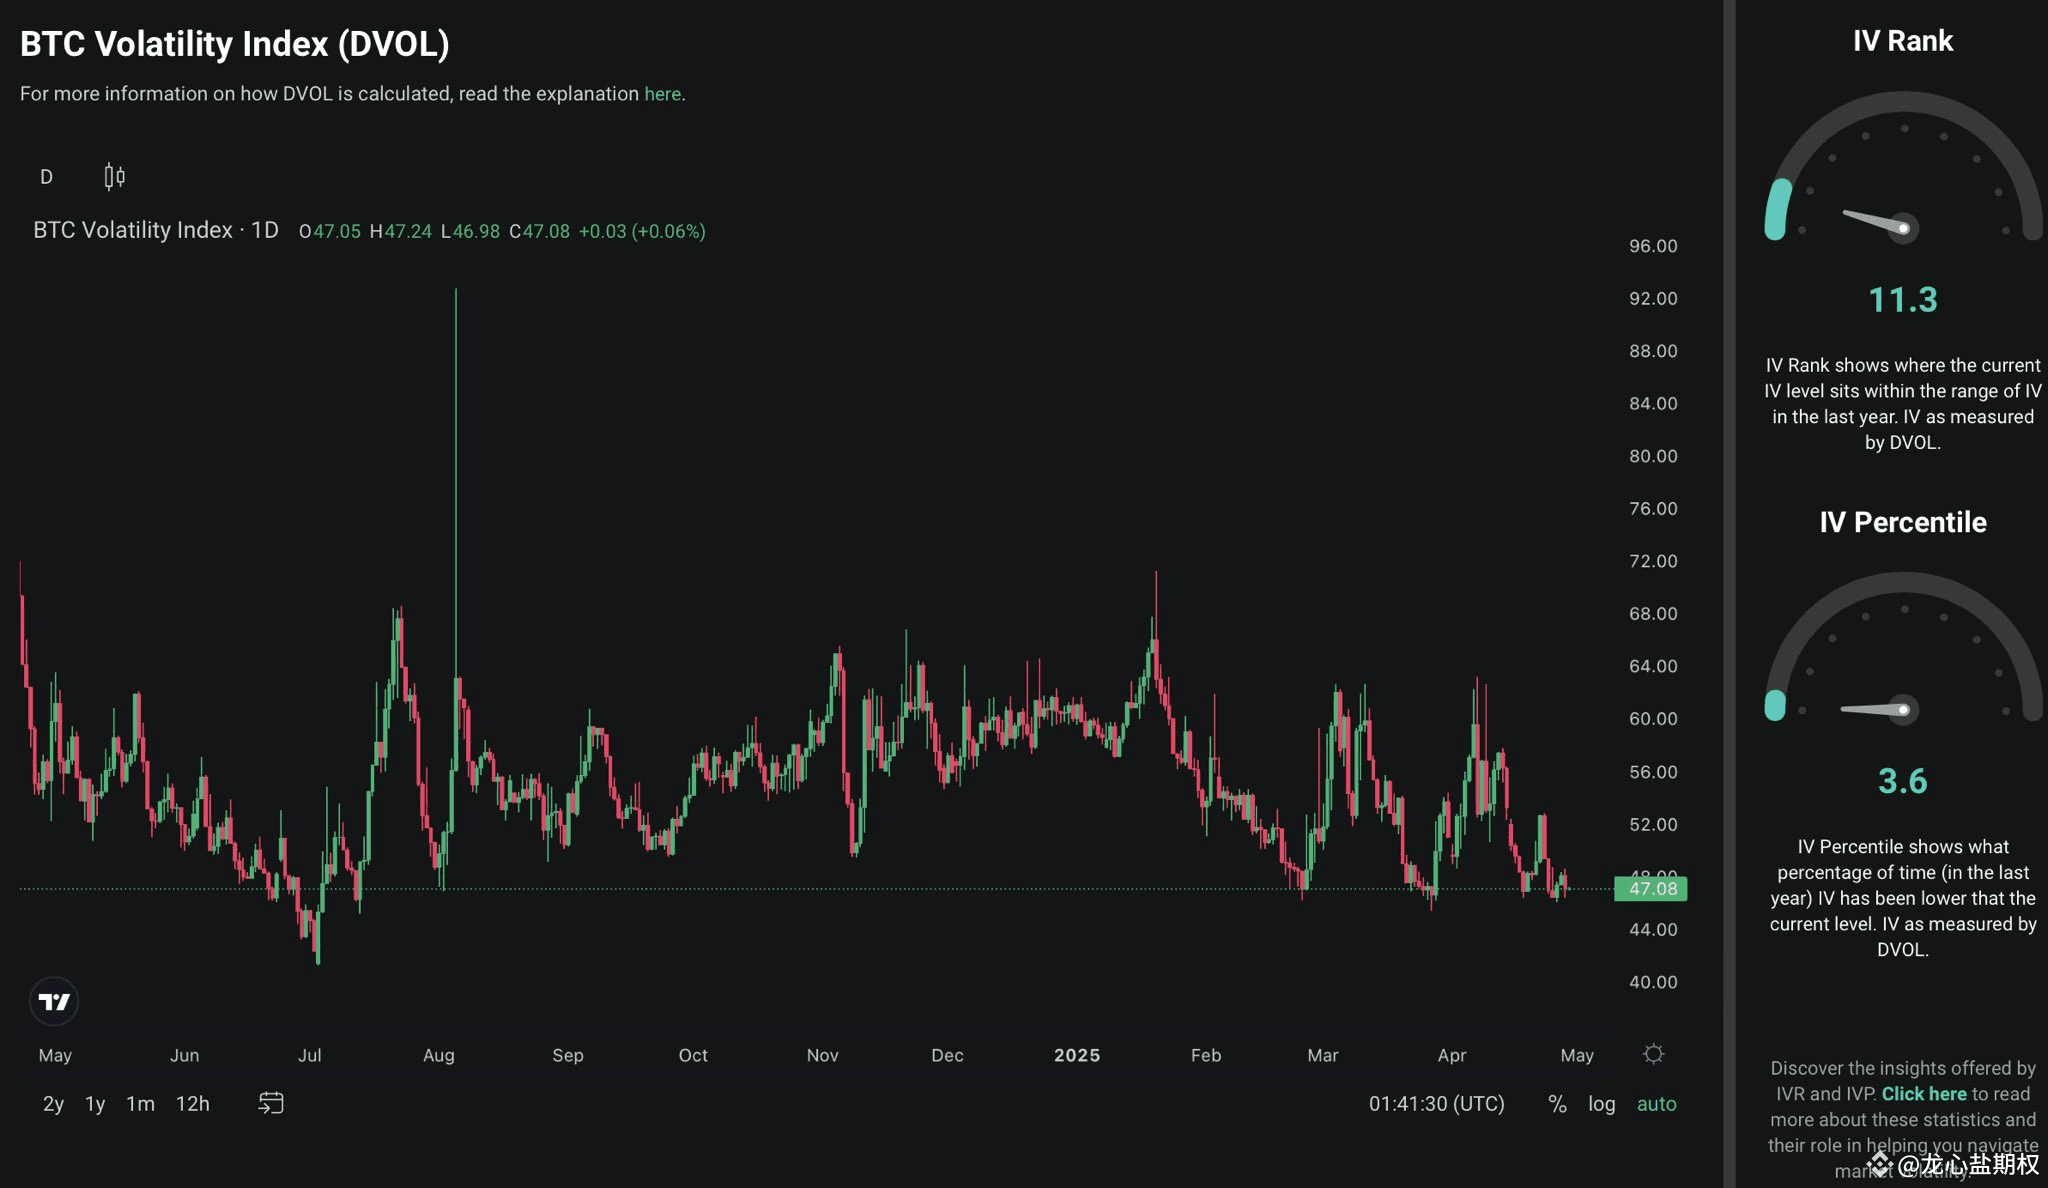Image resolution: width=2048 pixels, height=1188 pixels.
Task: Select the percentage scale icon
Action: tap(1556, 1103)
